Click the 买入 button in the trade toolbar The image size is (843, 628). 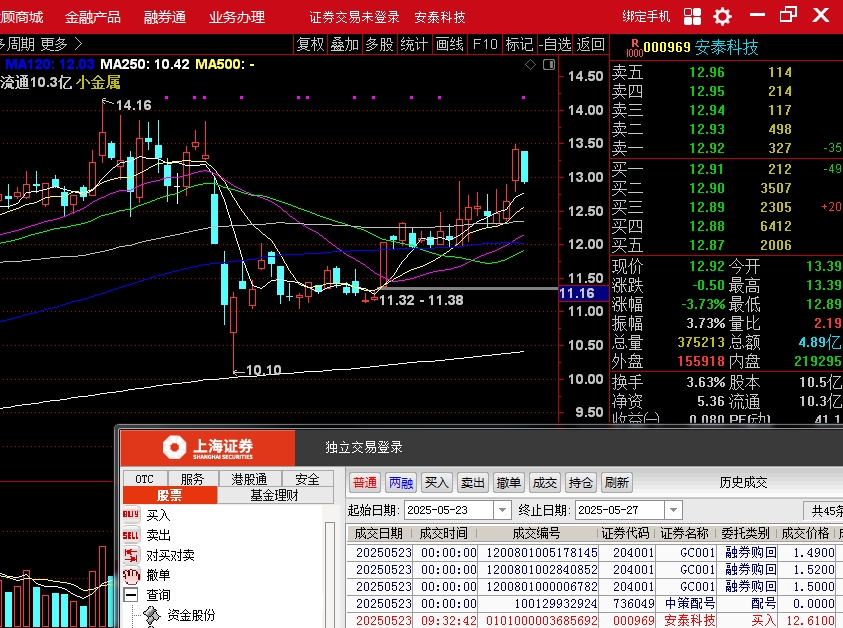click(x=437, y=482)
